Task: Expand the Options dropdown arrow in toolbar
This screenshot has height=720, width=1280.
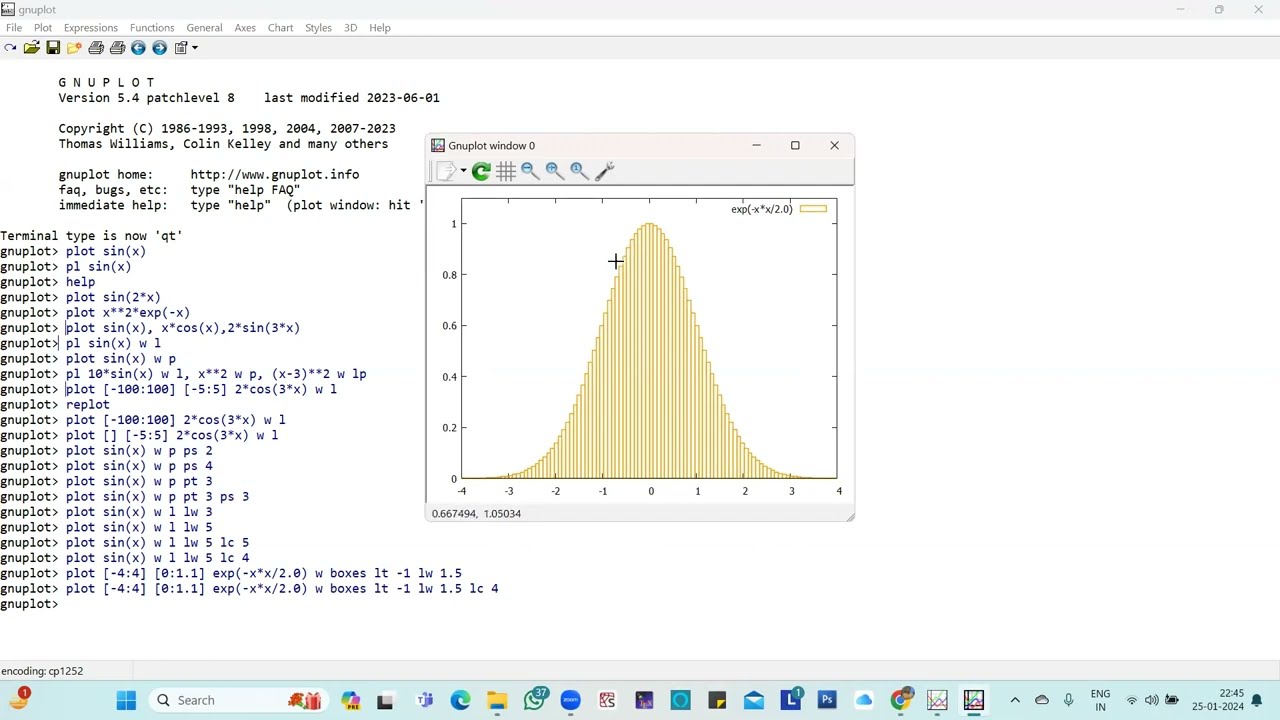Action: [x=195, y=48]
